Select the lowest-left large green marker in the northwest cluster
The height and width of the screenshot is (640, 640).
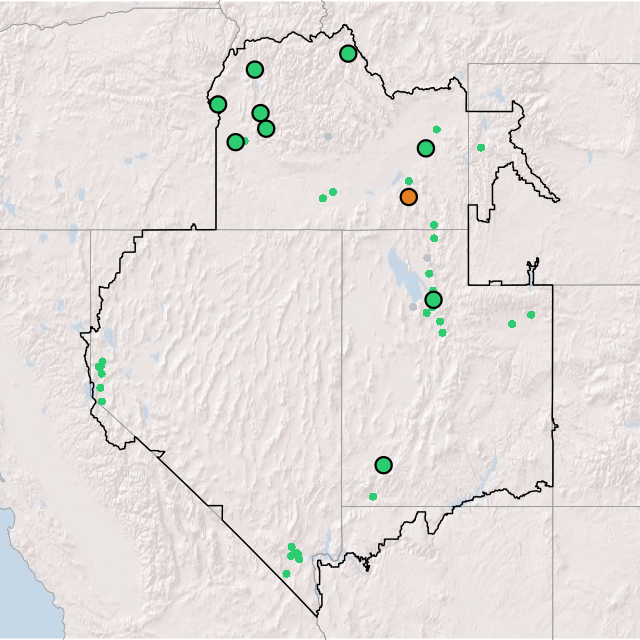click(x=235, y=142)
